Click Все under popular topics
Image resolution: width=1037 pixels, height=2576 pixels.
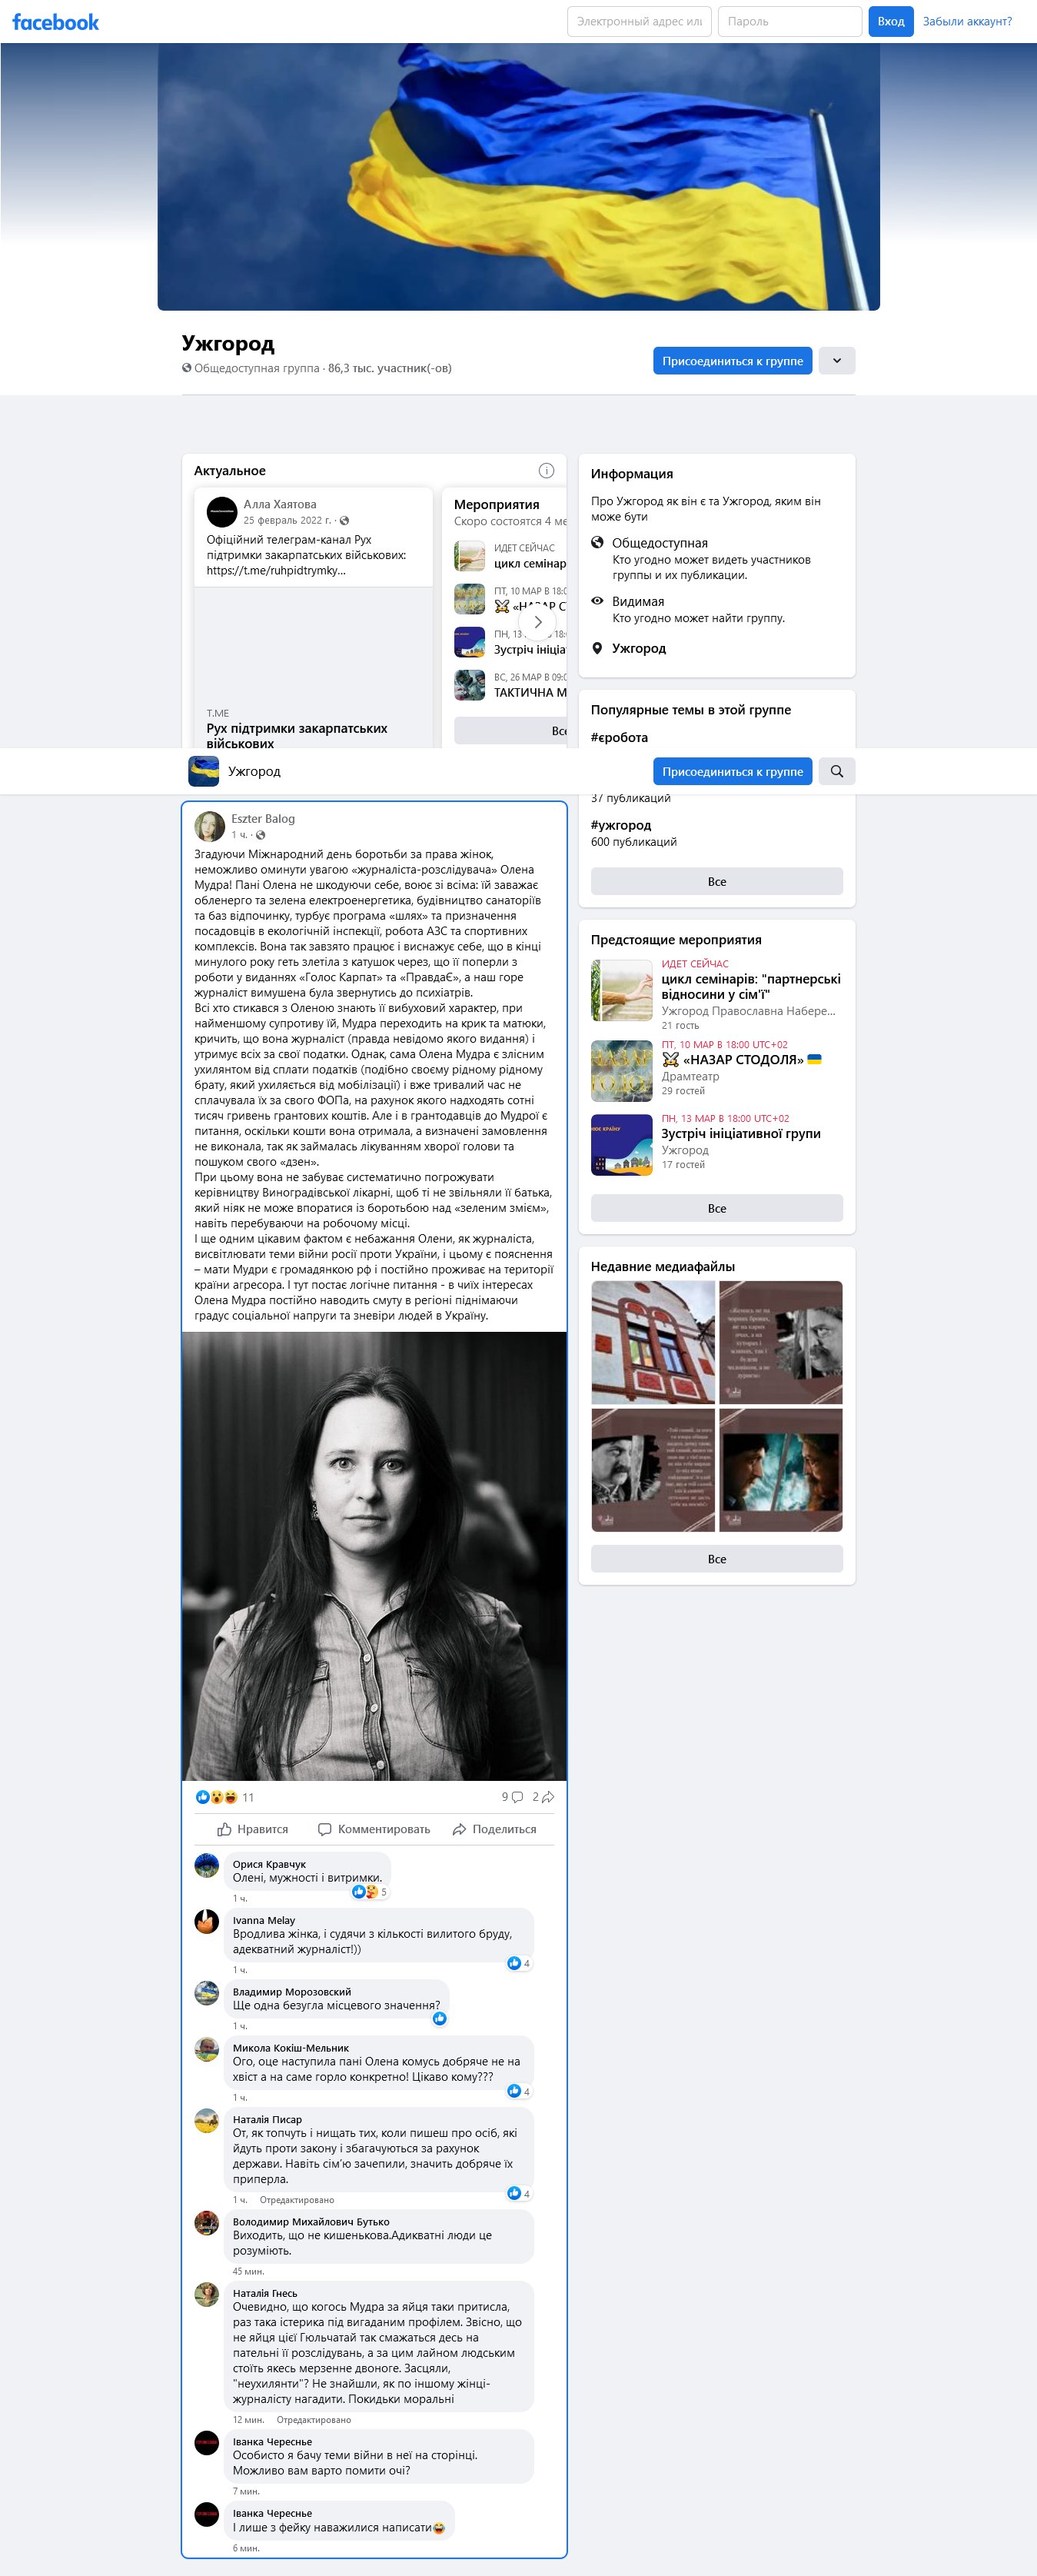click(x=717, y=881)
